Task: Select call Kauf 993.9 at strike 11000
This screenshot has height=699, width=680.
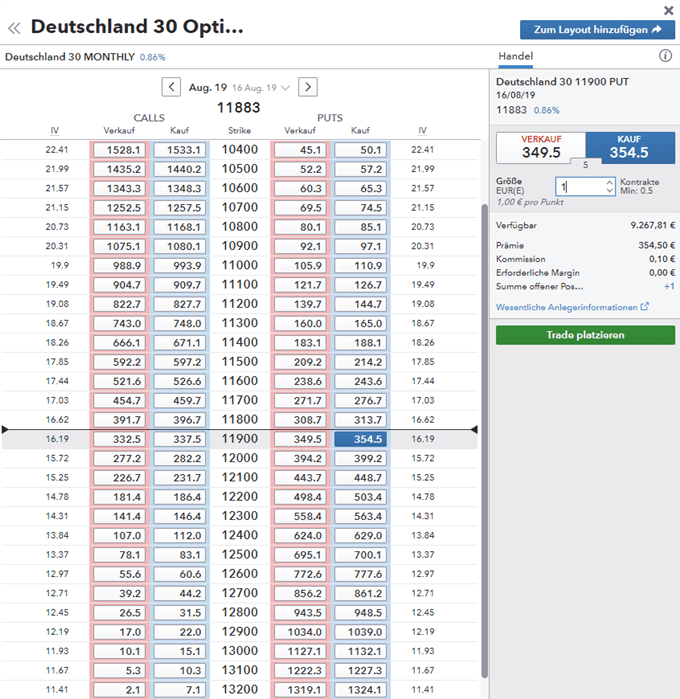Action: (x=180, y=266)
